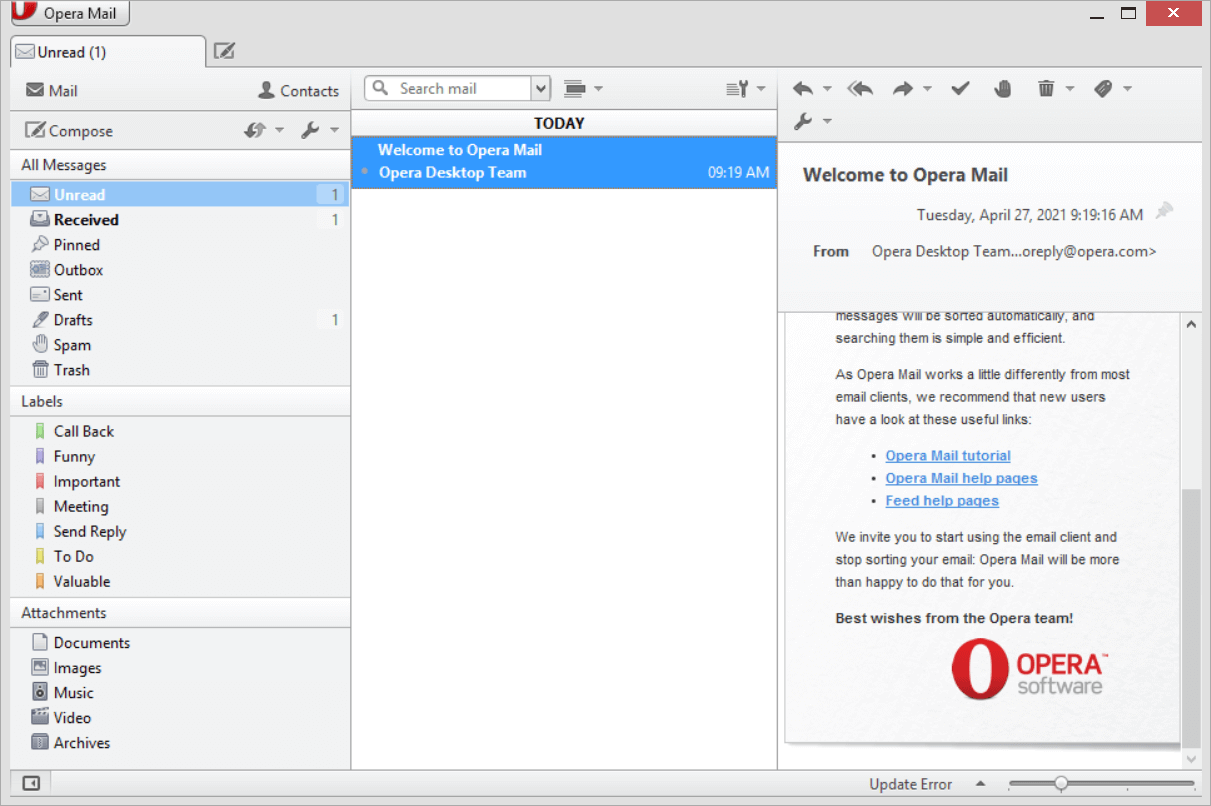Select the Valuable label
This screenshot has width=1211, height=806.
click(180, 582)
